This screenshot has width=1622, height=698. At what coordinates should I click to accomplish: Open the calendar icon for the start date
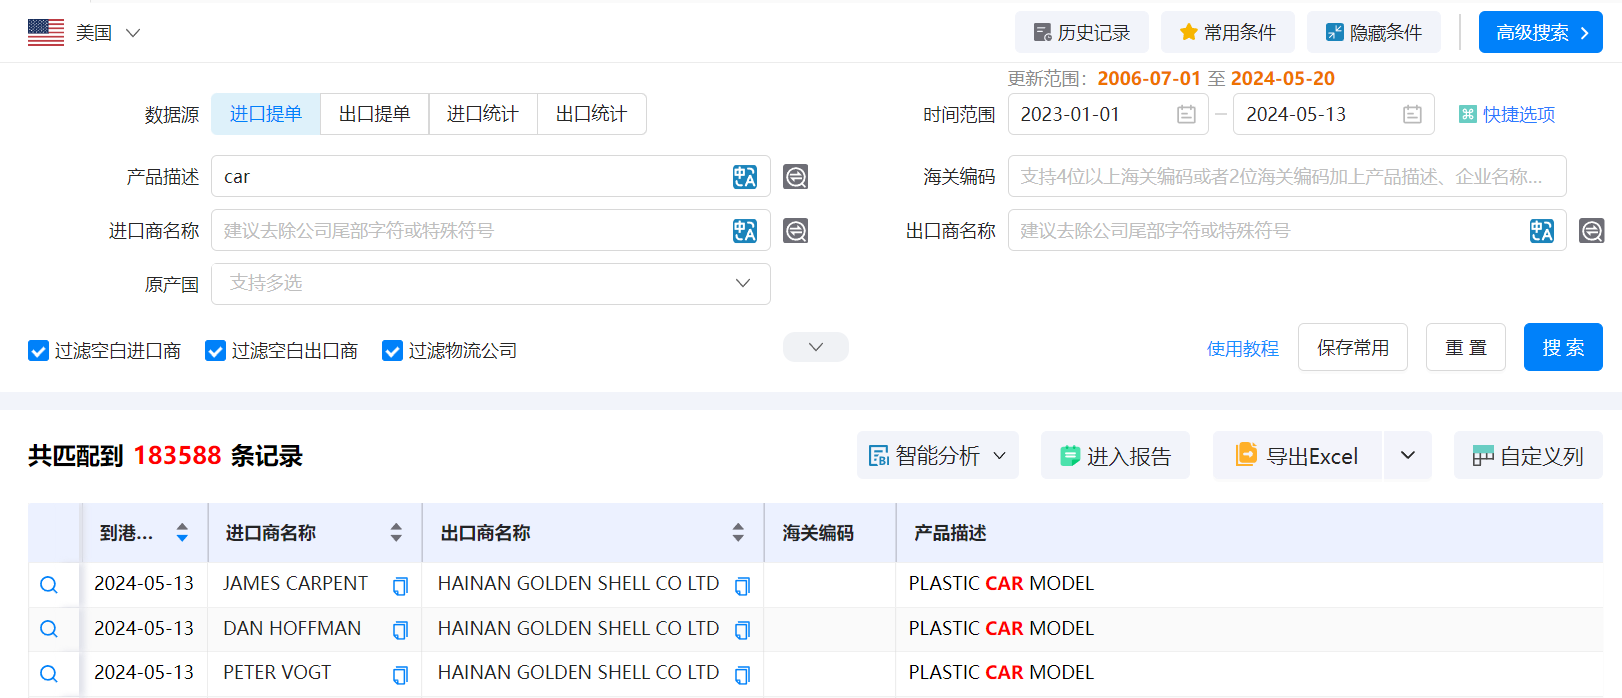coord(1185,114)
